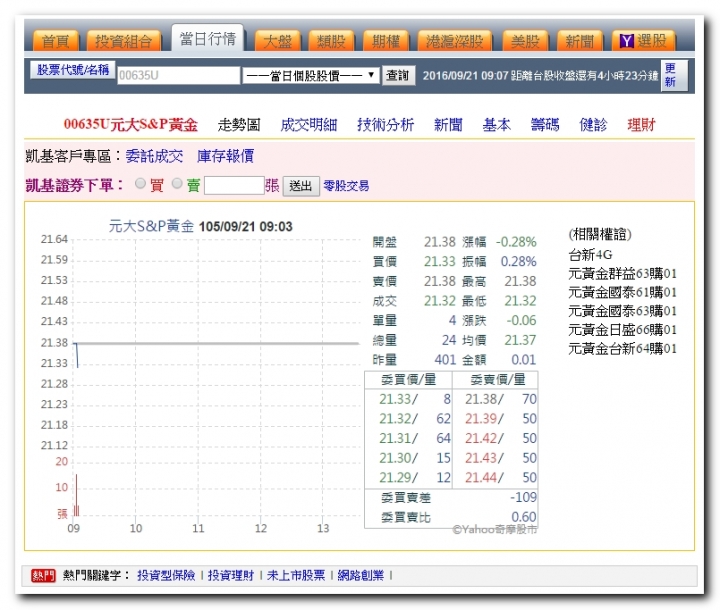Image resolution: width=720 pixels, height=610 pixels.
Task: View the 成交明細 trade details link
Action: coord(308,125)
